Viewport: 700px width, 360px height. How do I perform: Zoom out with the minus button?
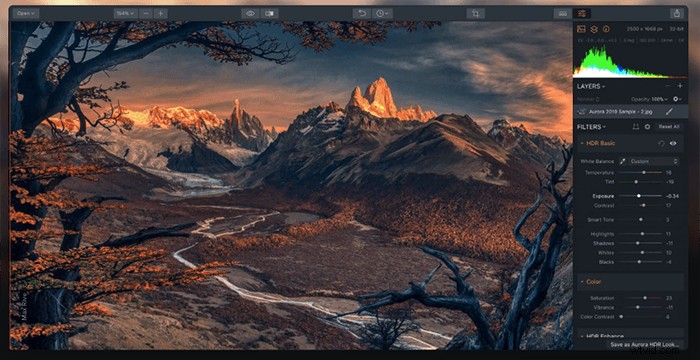[x=146, y=13]
